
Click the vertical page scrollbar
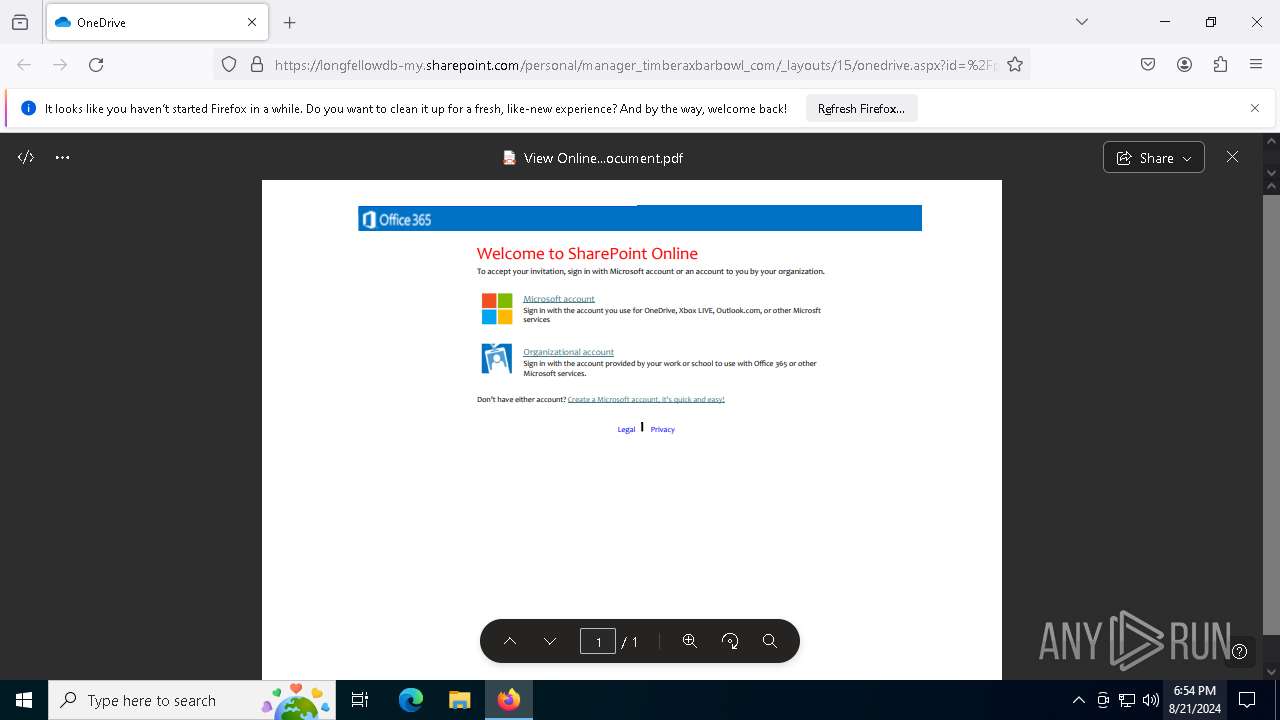point(1271,415)
